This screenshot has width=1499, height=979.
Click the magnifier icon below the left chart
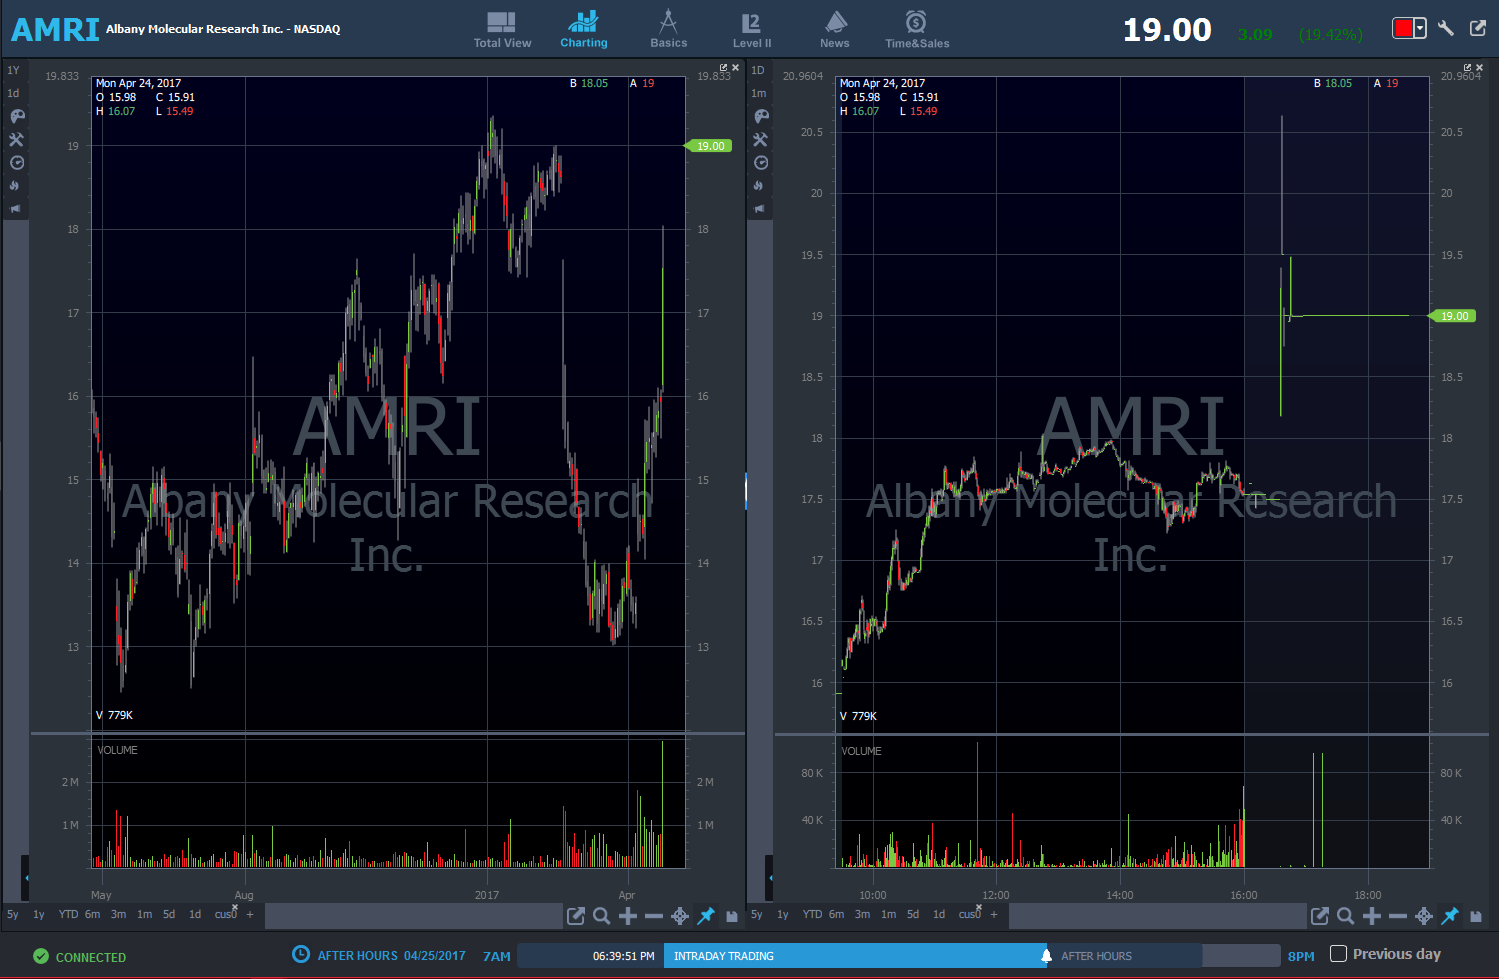point(602,916)
